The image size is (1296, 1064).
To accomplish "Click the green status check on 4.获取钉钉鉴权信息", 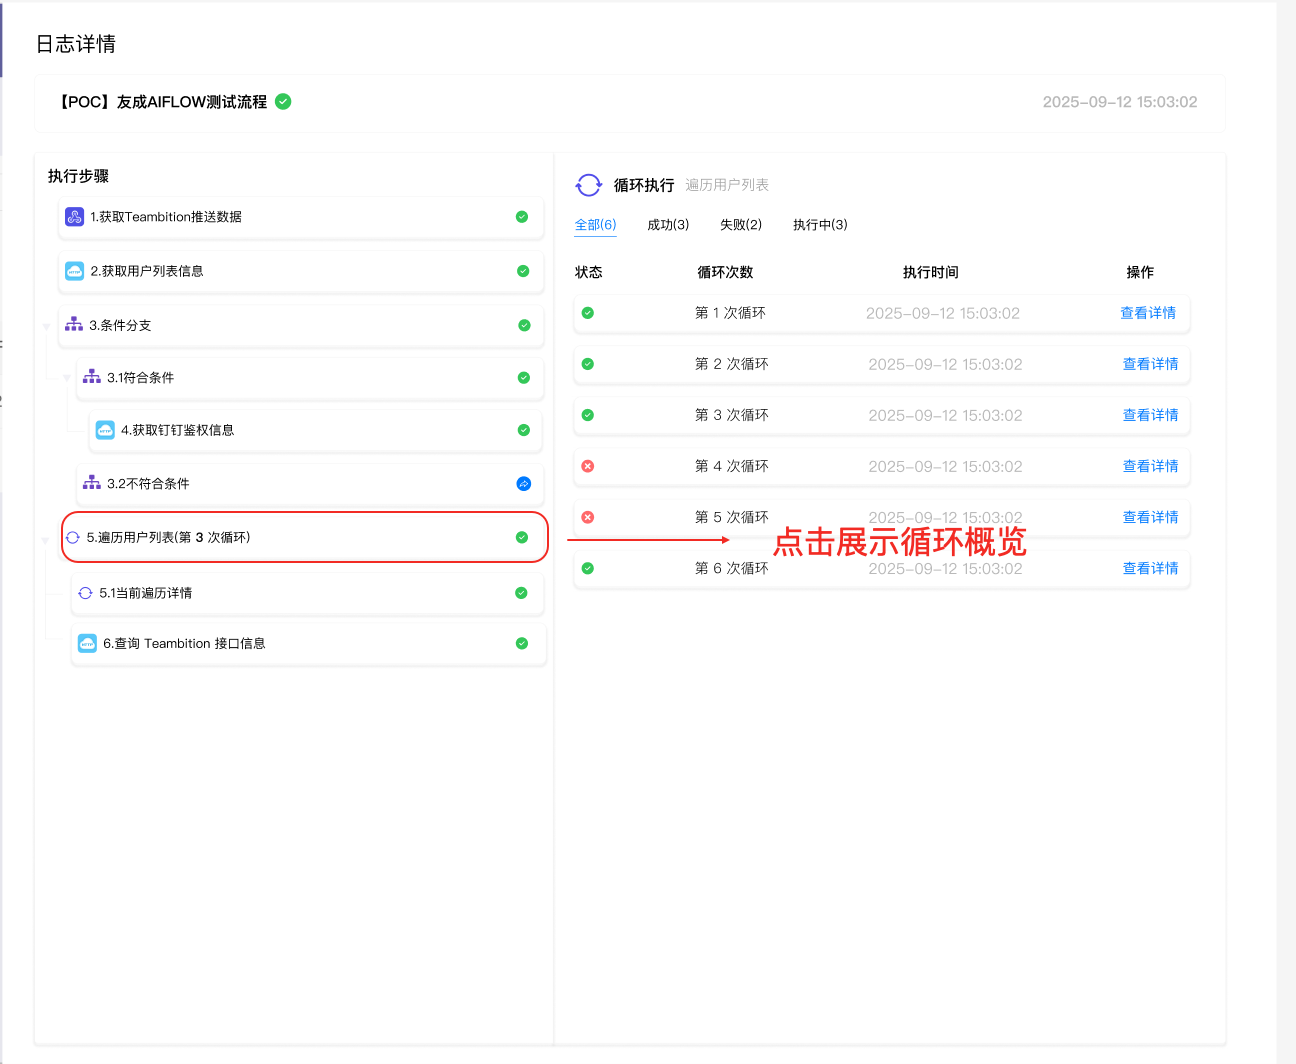I will tap(524, 430).
